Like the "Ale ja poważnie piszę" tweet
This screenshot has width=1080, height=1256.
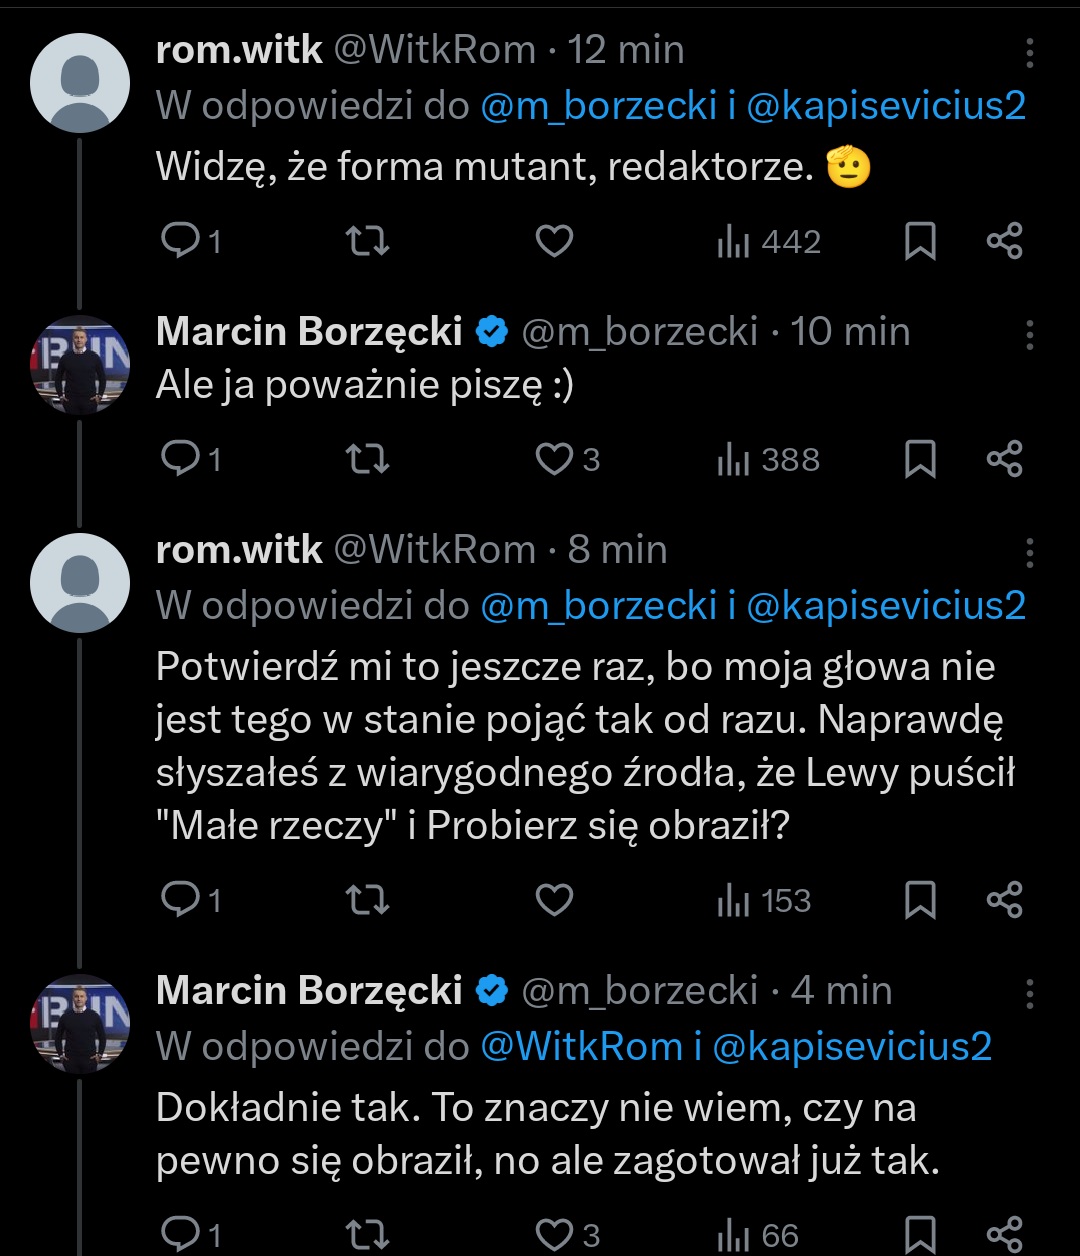(x=554, y=459)
